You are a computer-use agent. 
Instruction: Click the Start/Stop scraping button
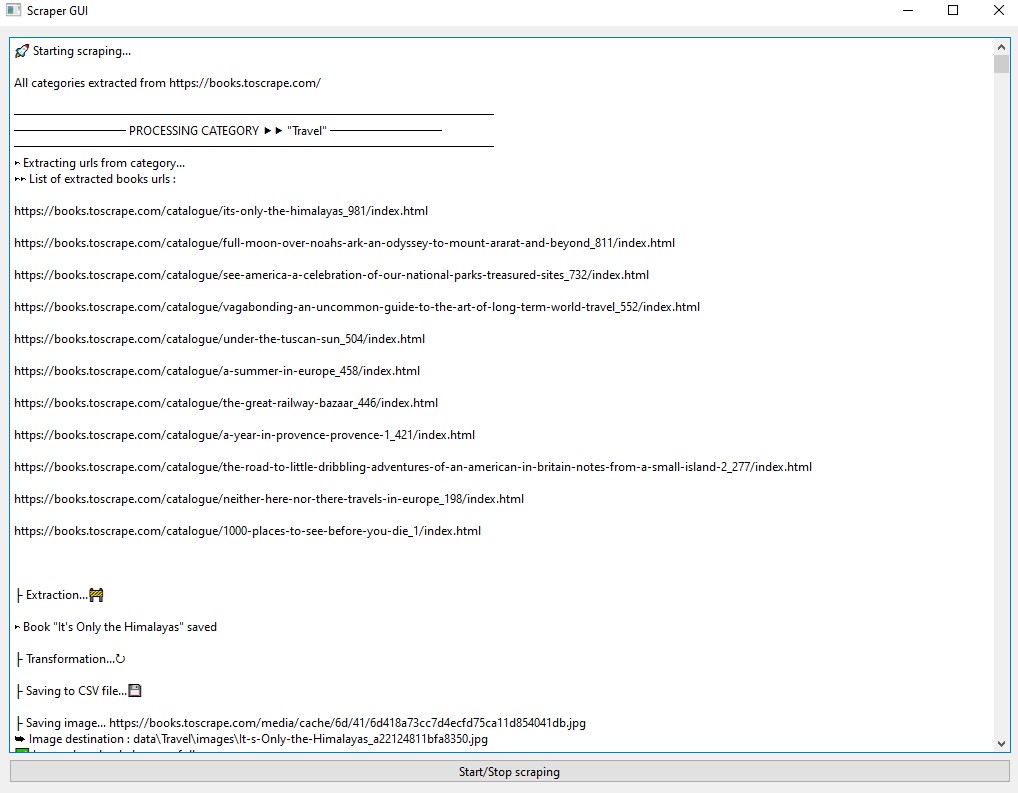click(509, 772)
